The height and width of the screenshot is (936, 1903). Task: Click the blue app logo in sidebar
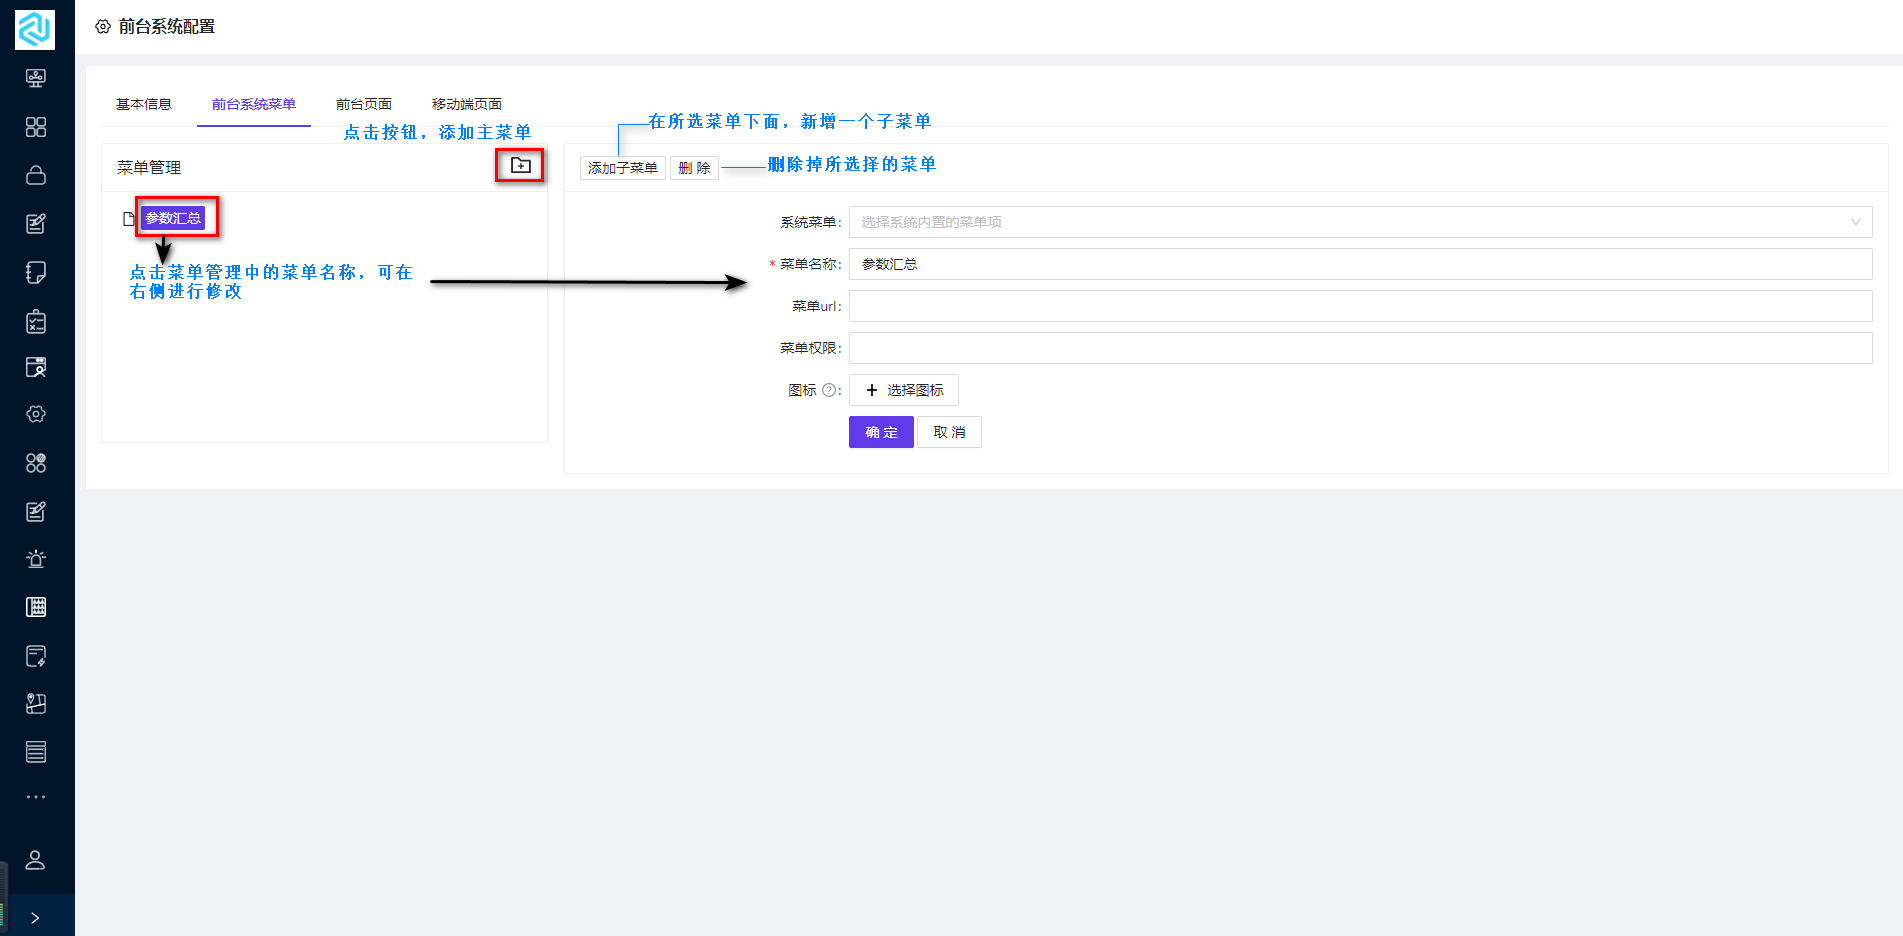click(x=35, y=29)
